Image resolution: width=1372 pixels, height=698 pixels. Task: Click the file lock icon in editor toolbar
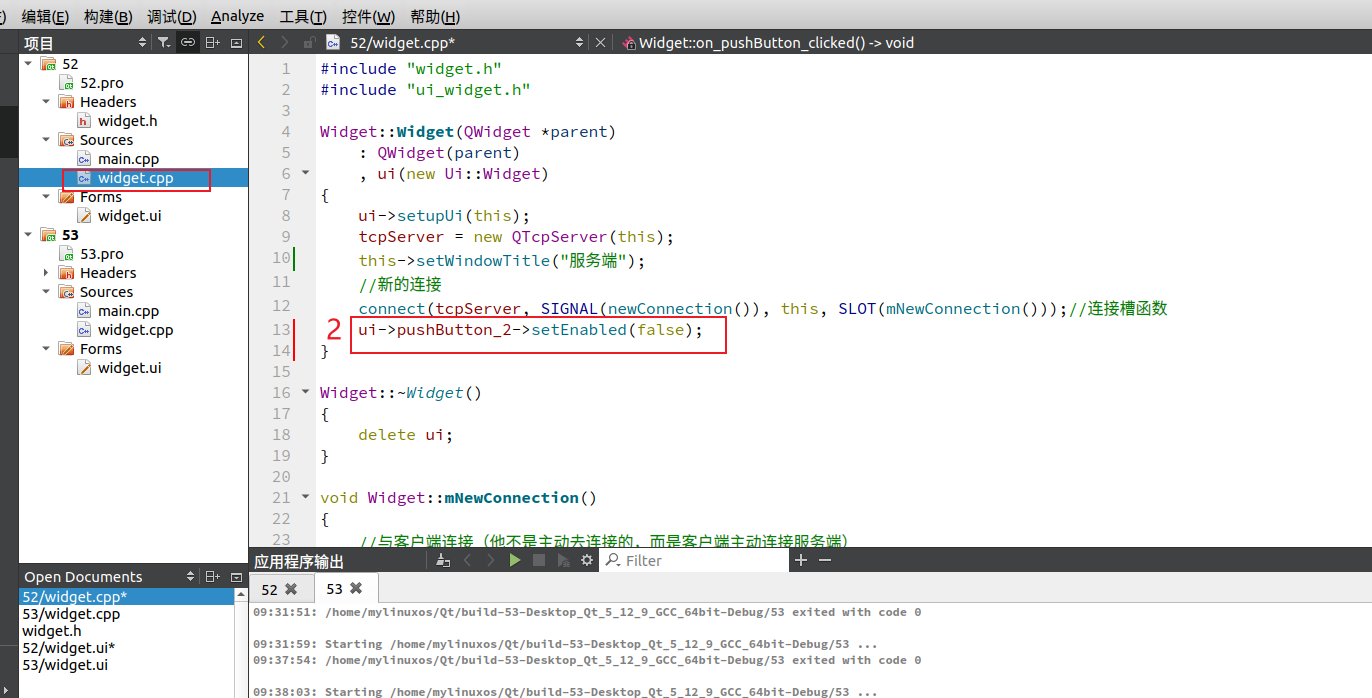[309, 42]
